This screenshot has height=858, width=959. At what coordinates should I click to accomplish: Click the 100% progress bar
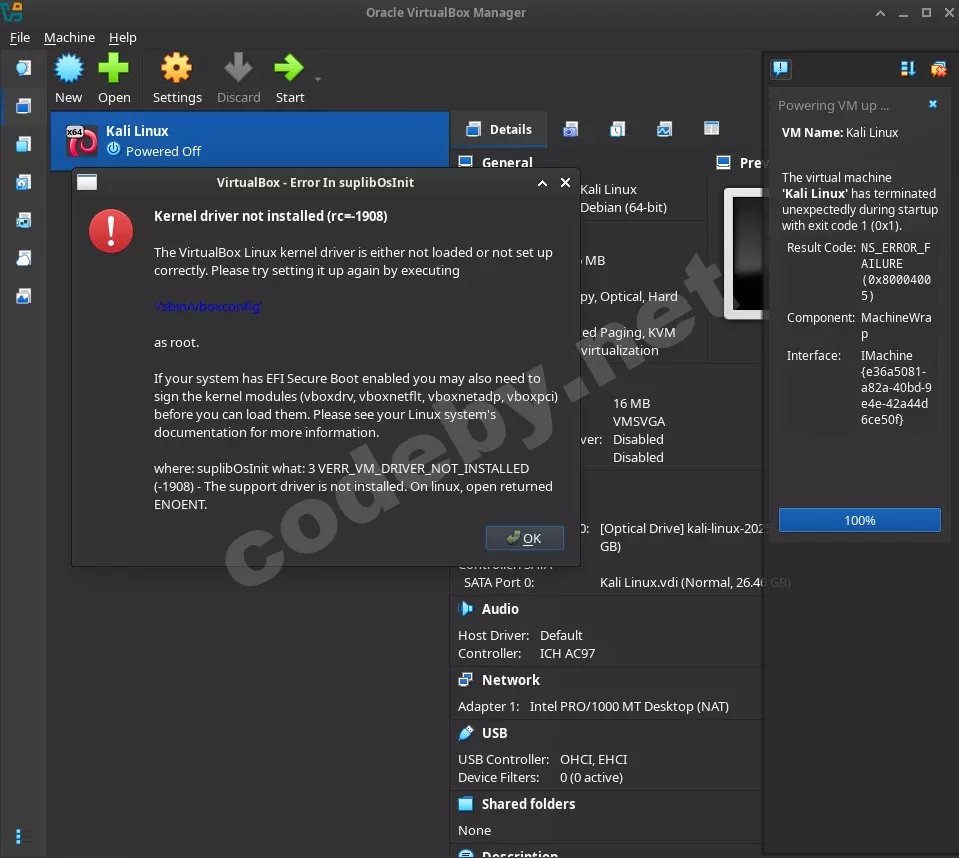pyautogui.click(x=859, y=520)
